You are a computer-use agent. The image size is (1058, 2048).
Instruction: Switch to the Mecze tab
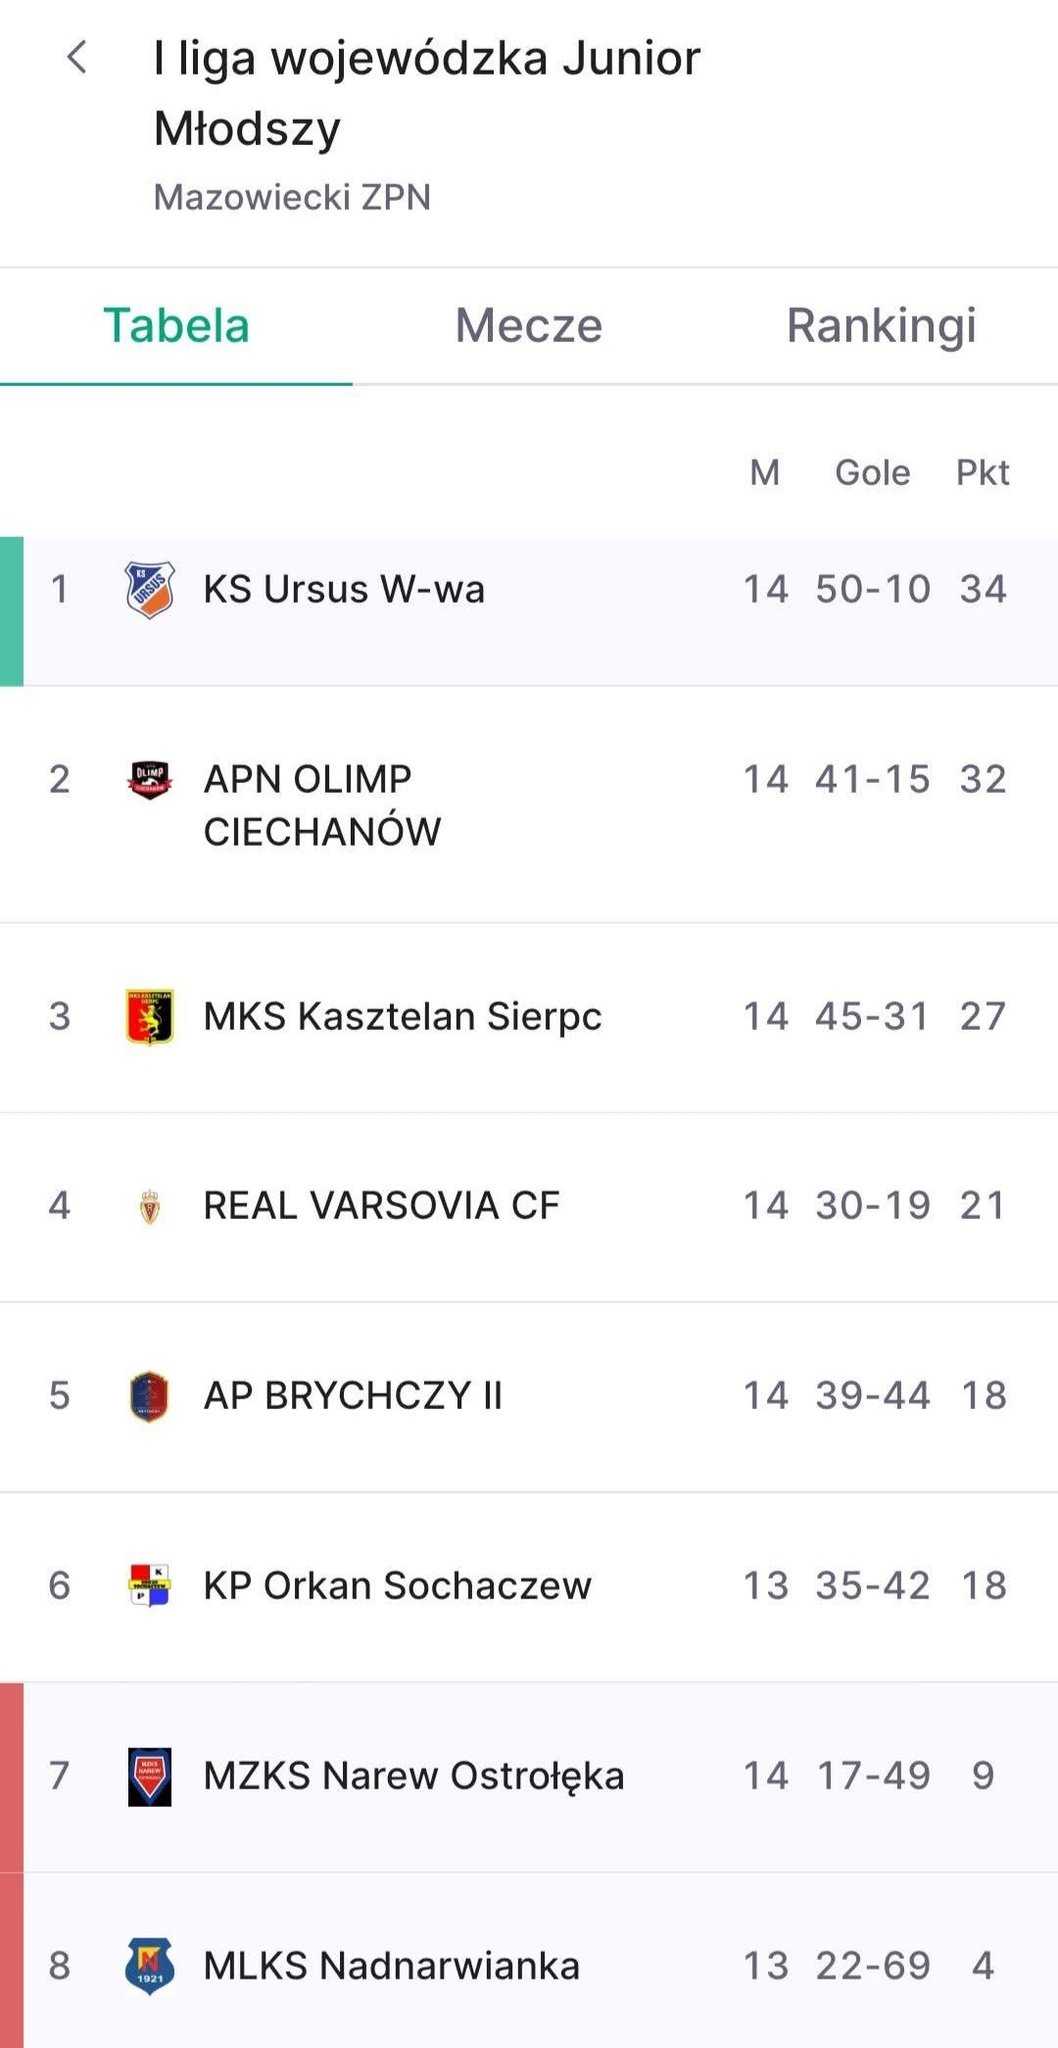[x=529, y=326]
